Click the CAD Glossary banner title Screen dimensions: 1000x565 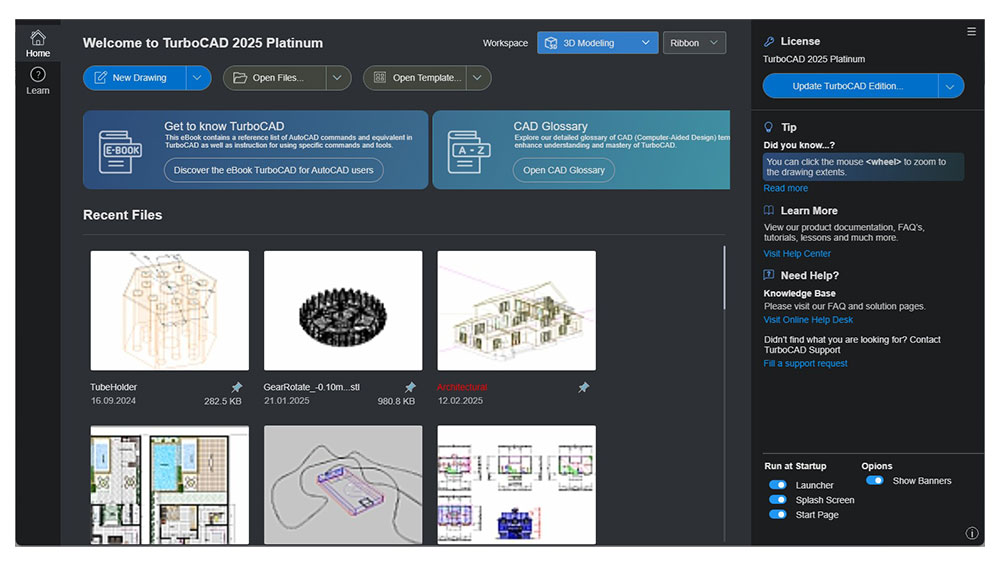(x=550, y=126)
